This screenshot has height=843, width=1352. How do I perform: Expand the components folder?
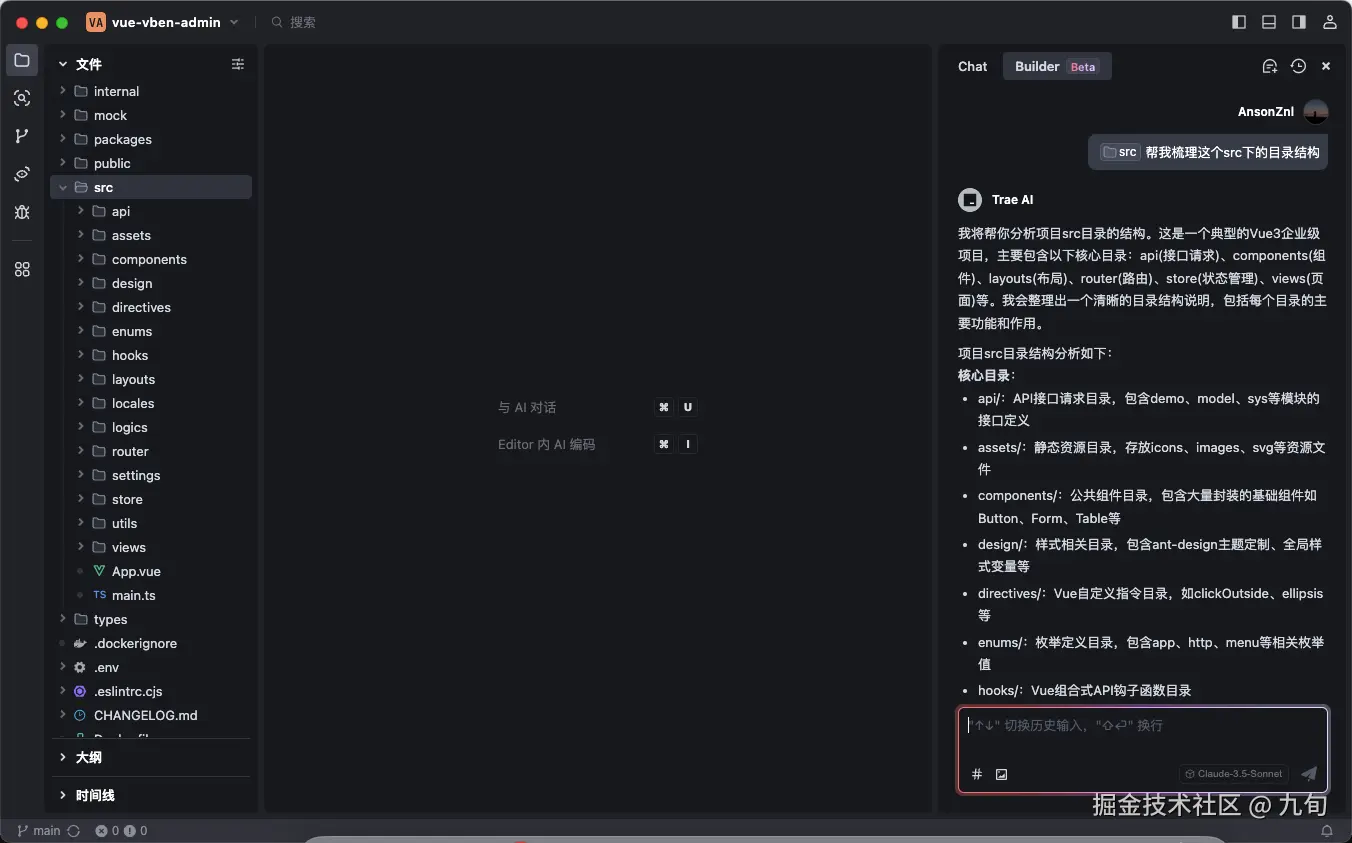pos(151,259)
